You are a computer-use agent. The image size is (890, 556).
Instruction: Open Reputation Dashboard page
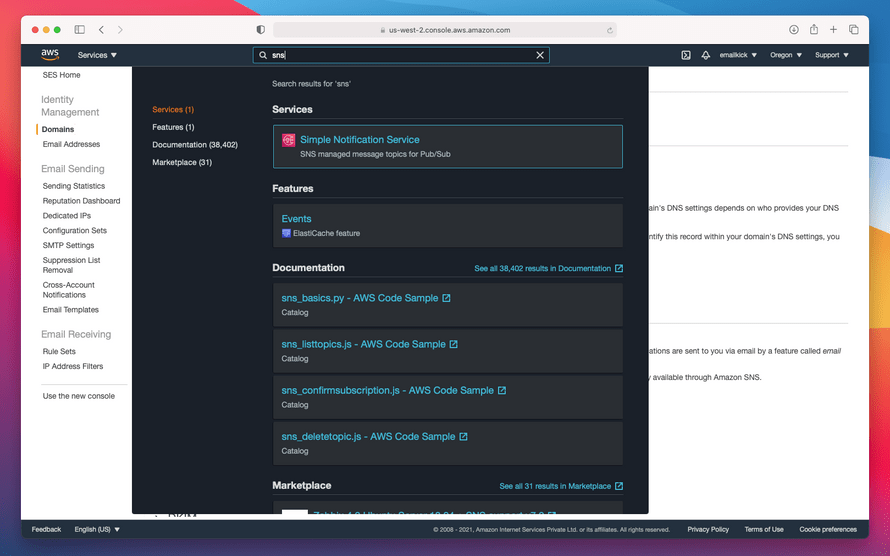(x=81, y=201)
